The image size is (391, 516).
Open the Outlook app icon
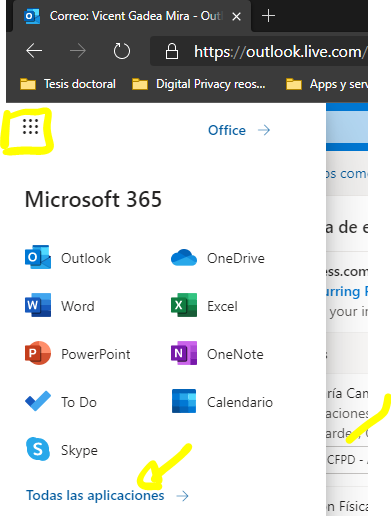(38, 257)
